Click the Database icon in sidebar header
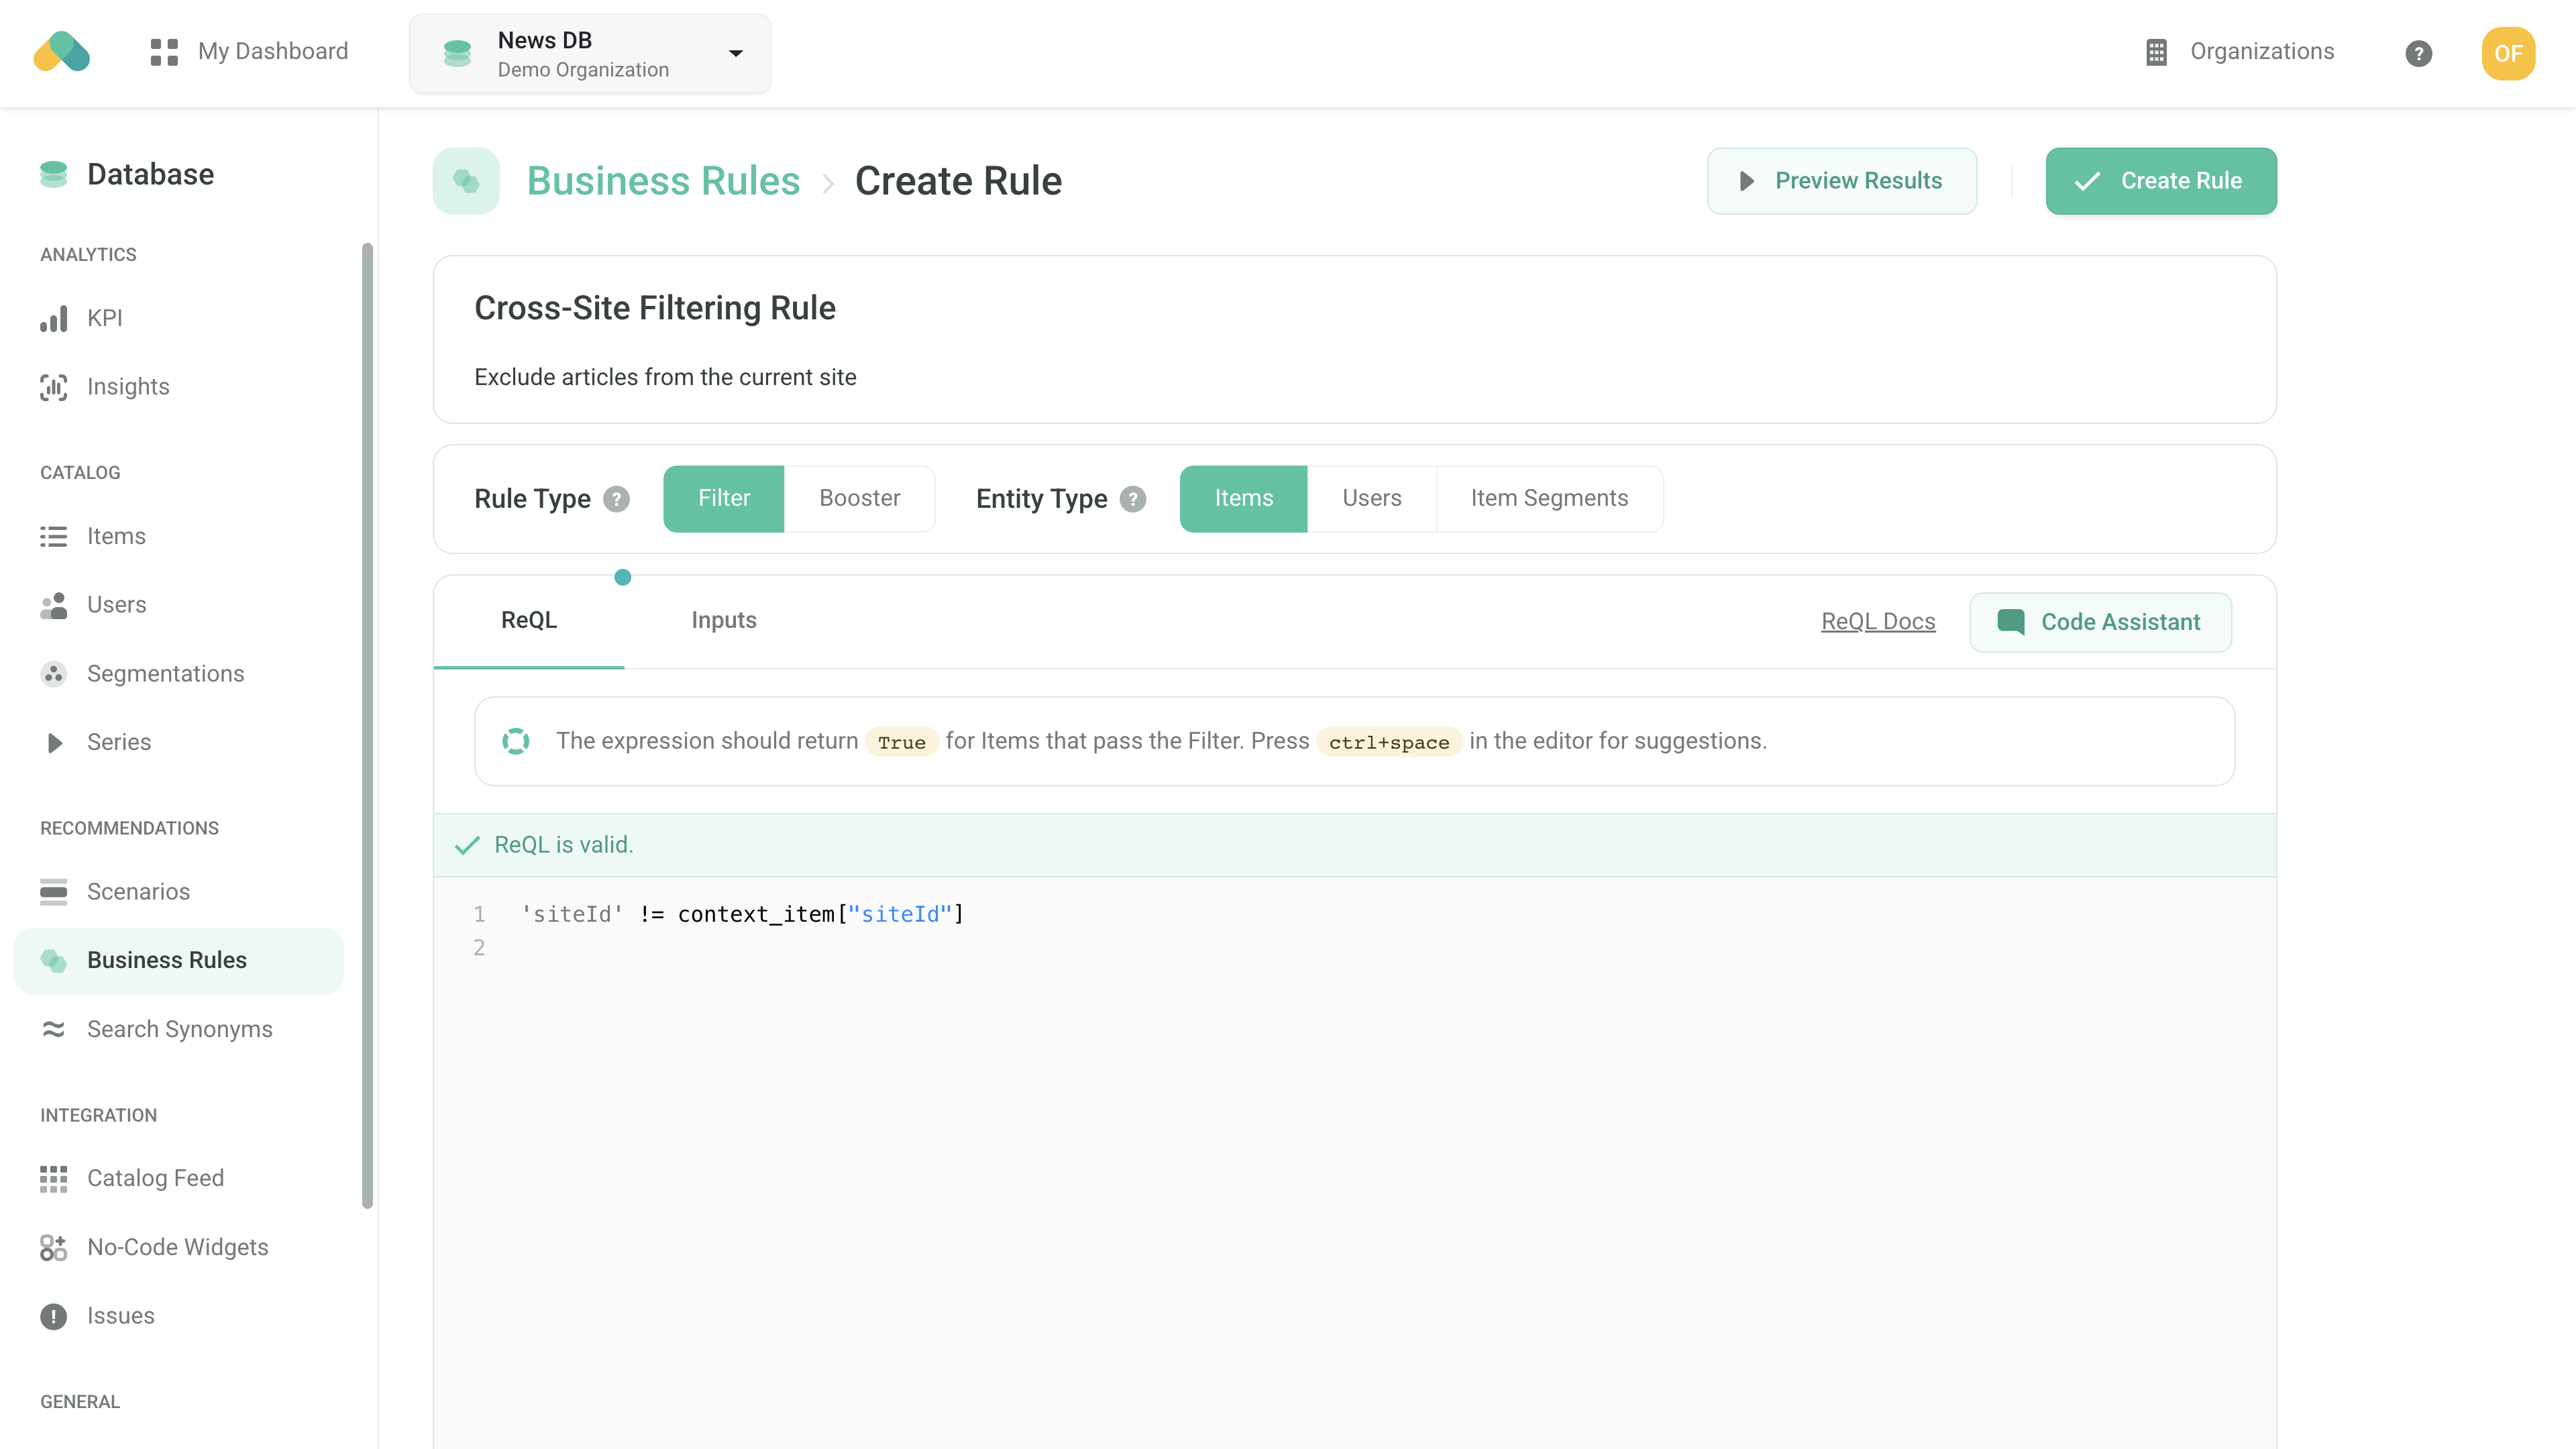2576x1449 pixels. point(54,174)
